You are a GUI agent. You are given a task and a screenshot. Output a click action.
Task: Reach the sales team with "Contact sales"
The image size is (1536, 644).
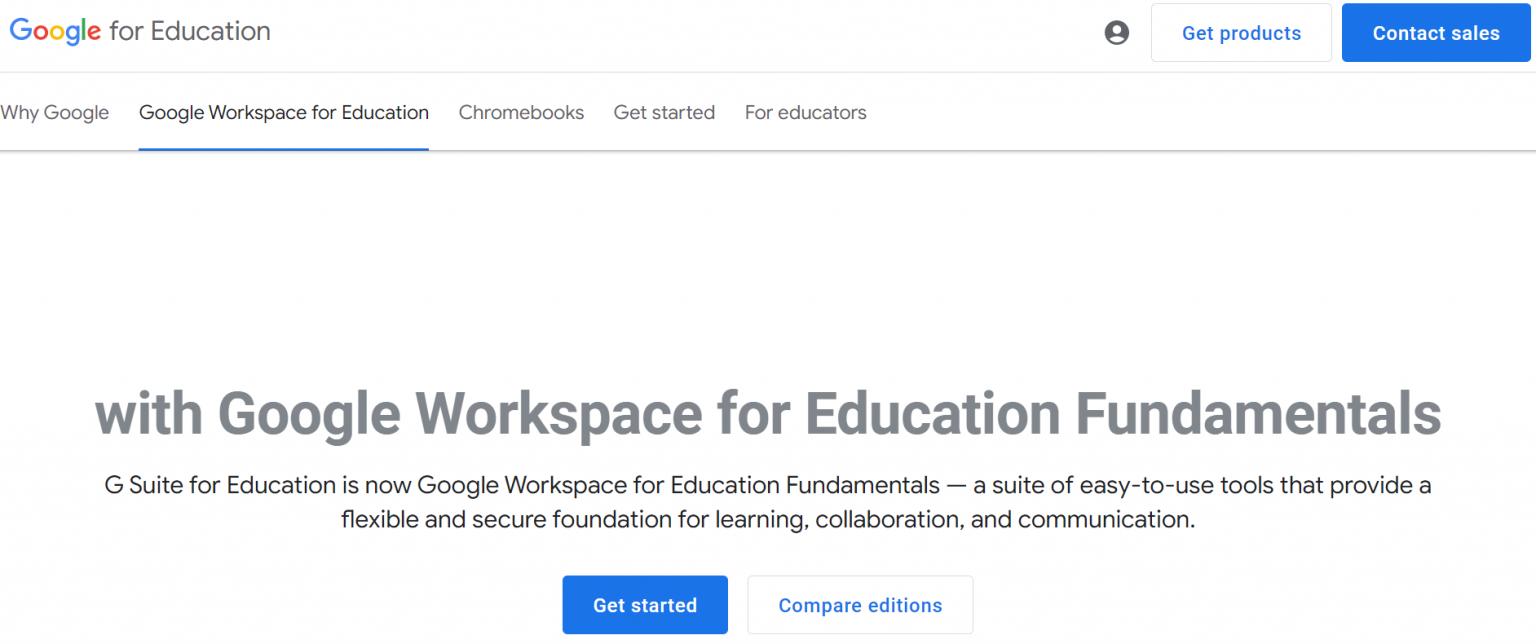click(1435, 32)
